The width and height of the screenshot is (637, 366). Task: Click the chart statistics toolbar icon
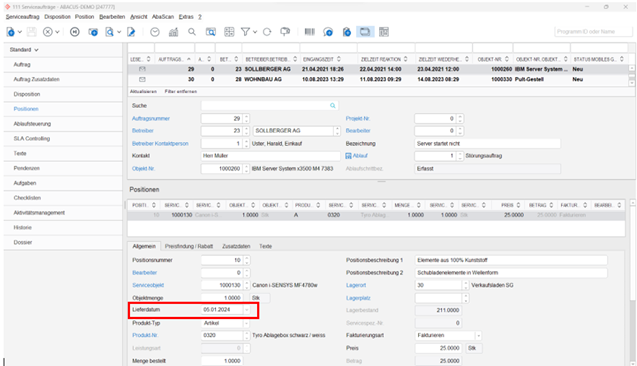pyautogui.click(x=173, y=32)
